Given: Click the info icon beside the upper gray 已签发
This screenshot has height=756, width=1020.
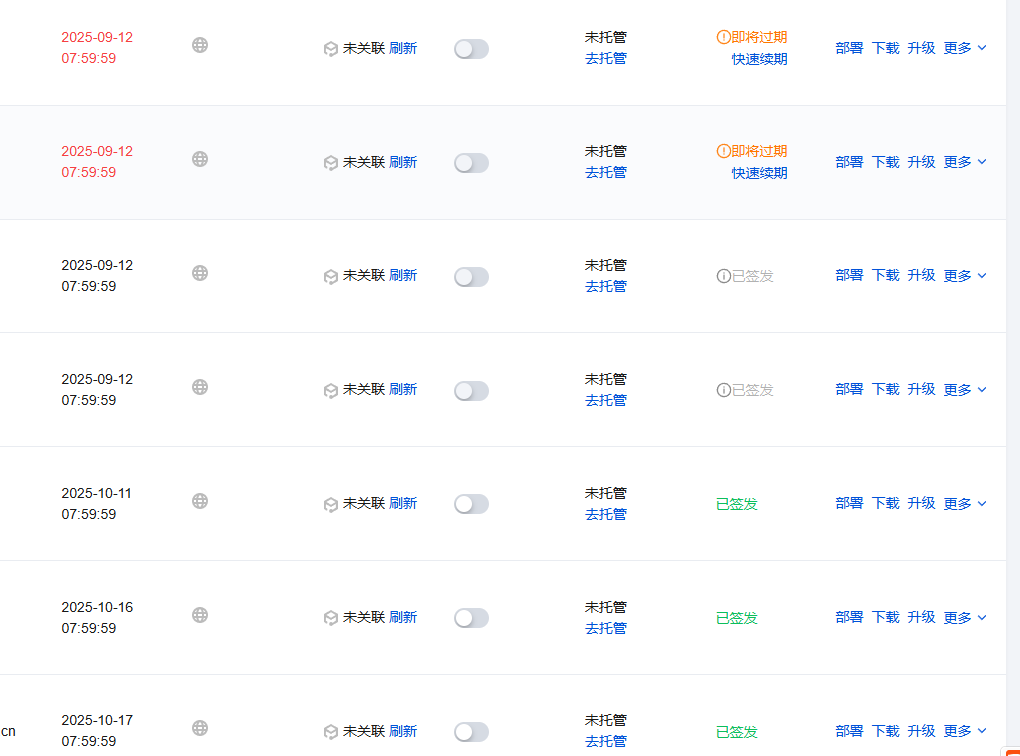Looking at the screenshot, I should (x=724, y=276).
